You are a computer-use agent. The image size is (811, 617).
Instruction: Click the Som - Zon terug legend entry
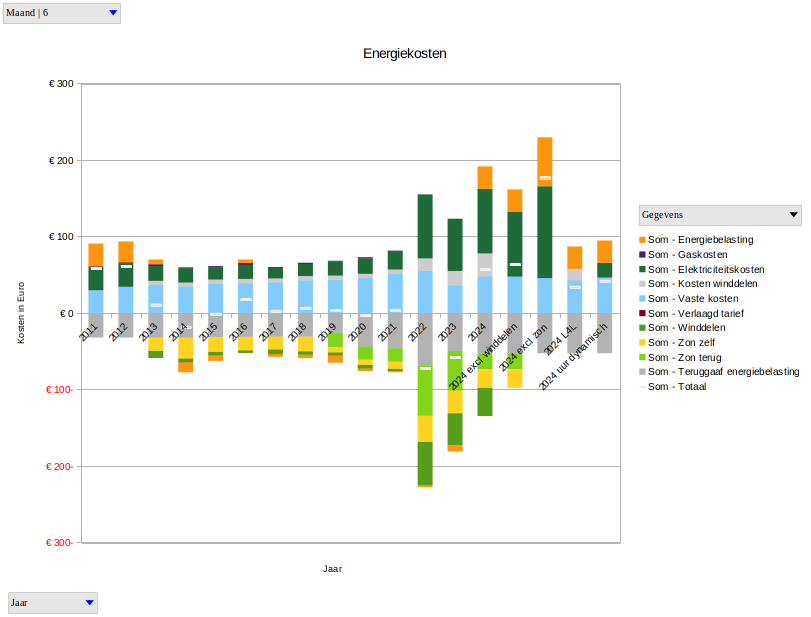point(692,357)
